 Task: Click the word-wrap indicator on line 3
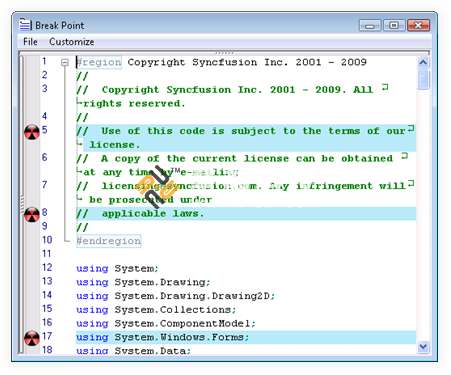click(x=385, y=87)
